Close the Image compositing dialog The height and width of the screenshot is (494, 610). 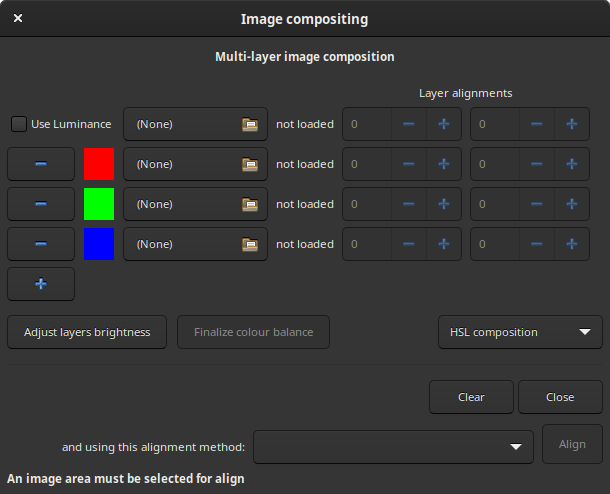point(18,18)
